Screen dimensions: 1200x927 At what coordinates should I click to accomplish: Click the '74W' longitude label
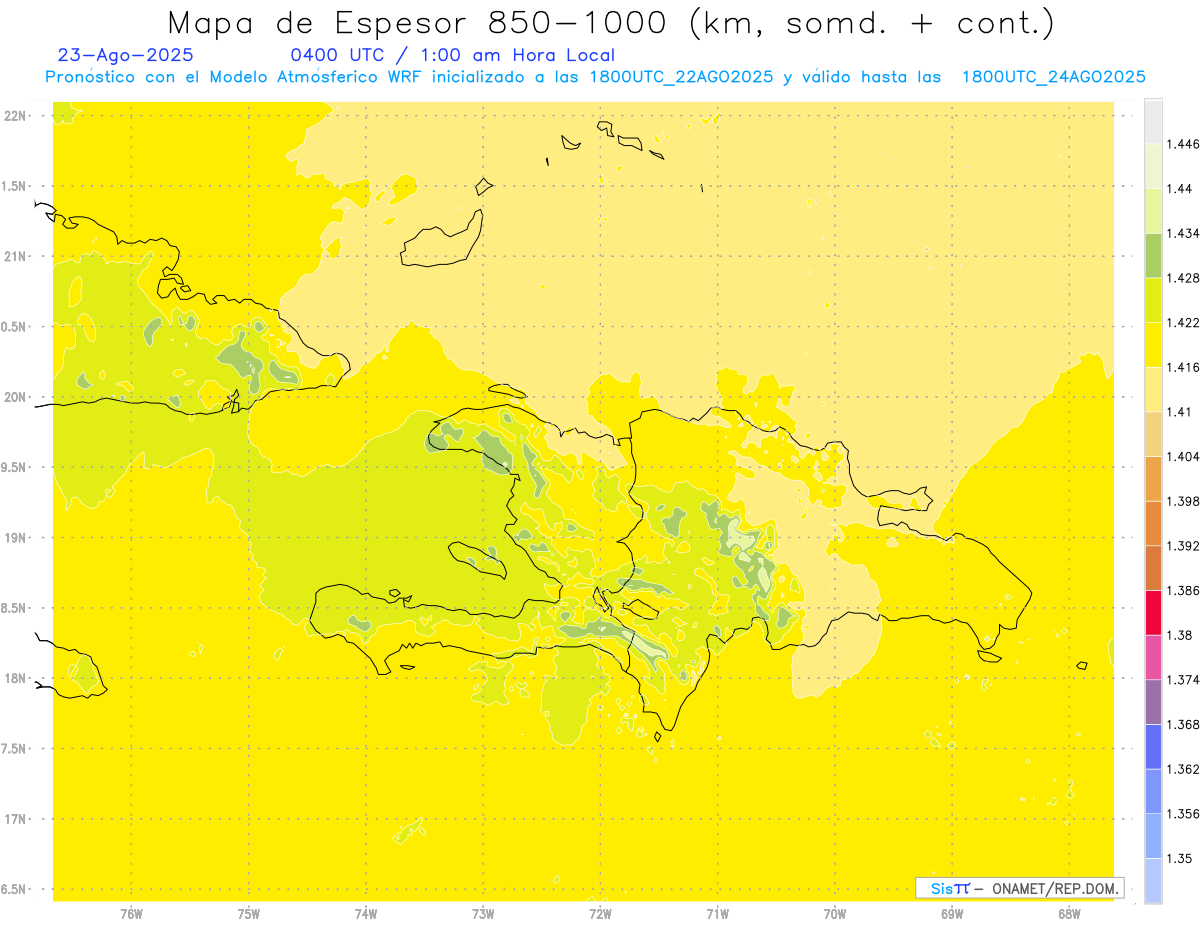point(366,914)
